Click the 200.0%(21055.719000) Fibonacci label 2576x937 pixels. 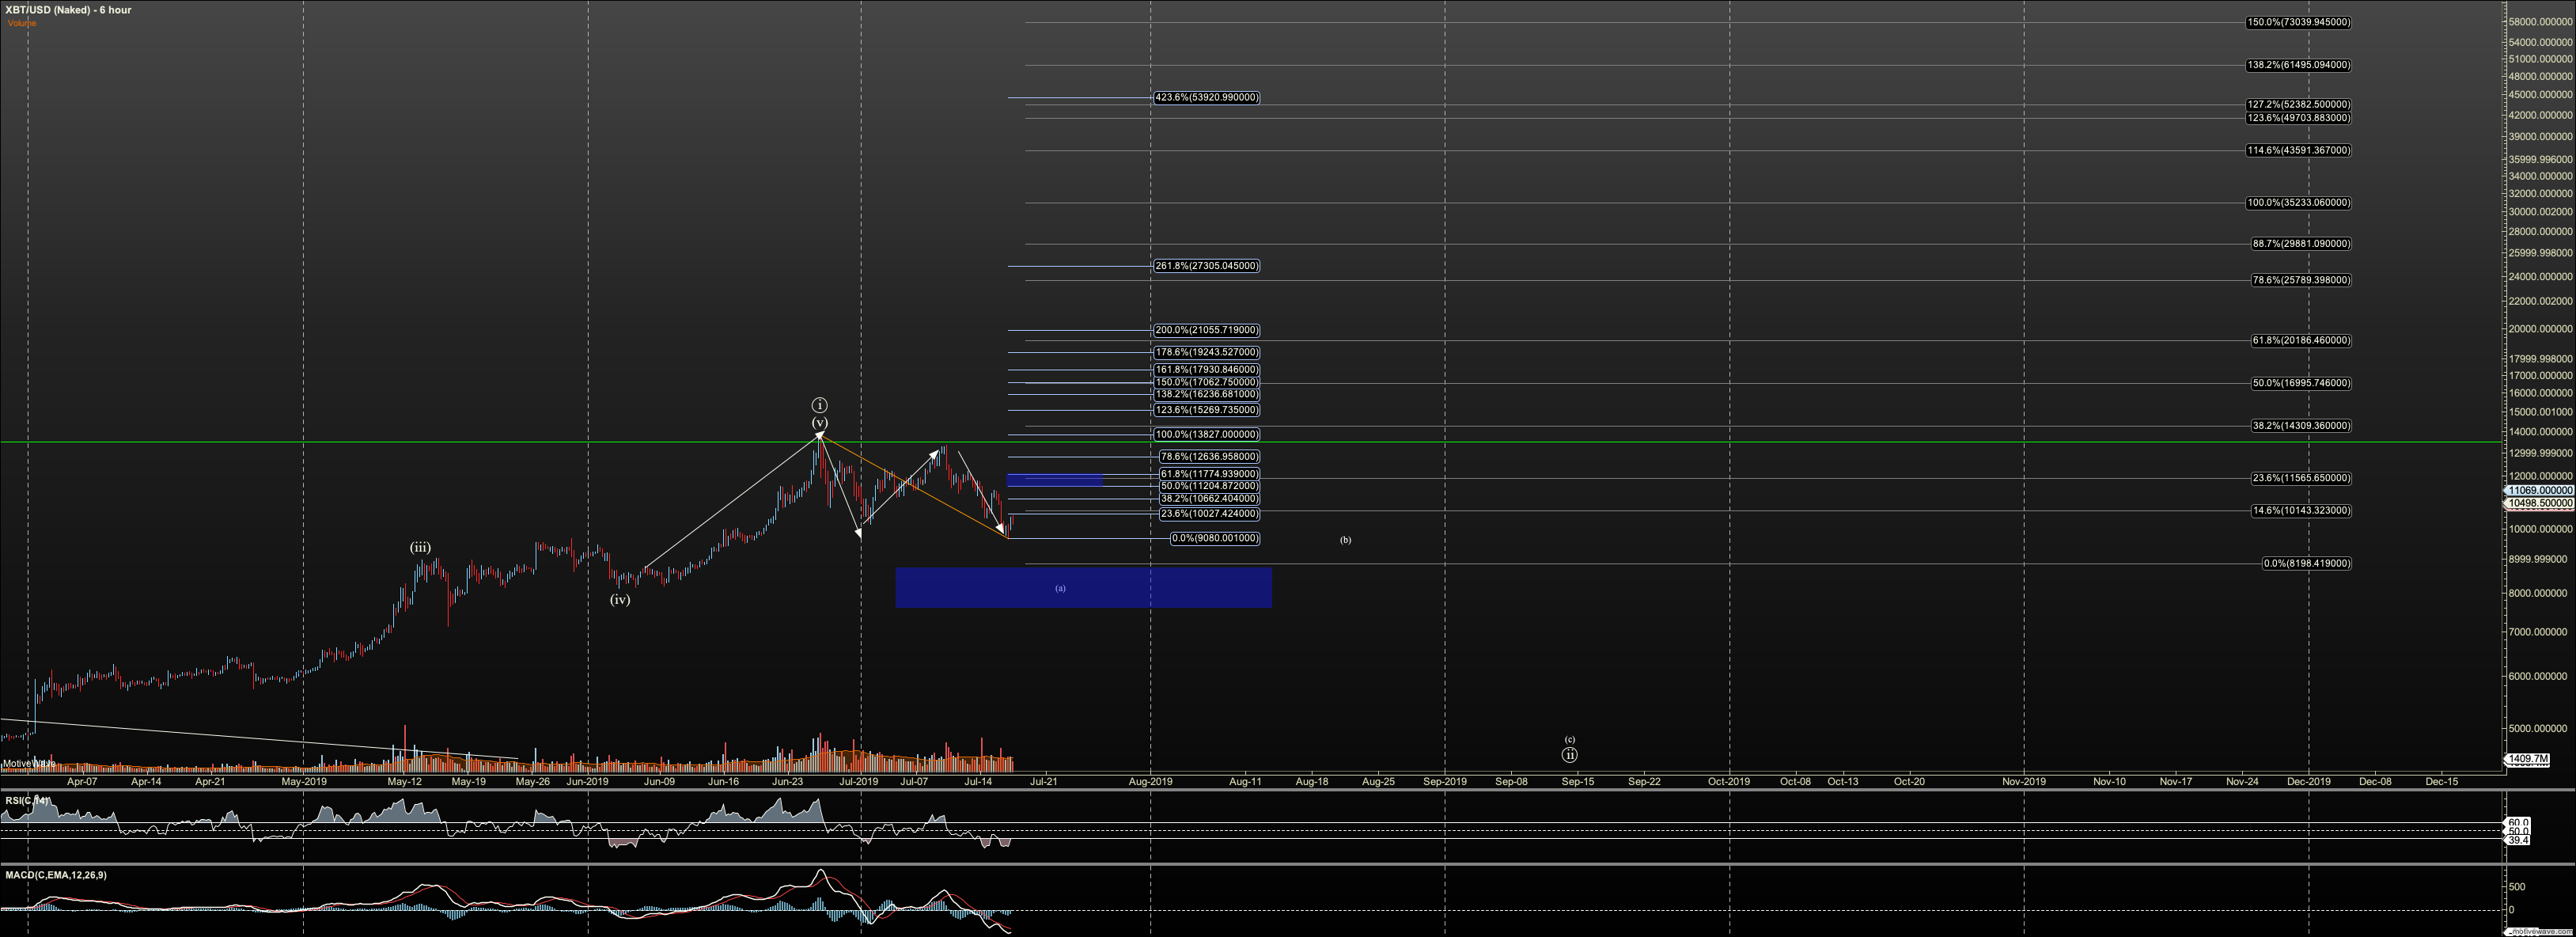coord(1206,330)
